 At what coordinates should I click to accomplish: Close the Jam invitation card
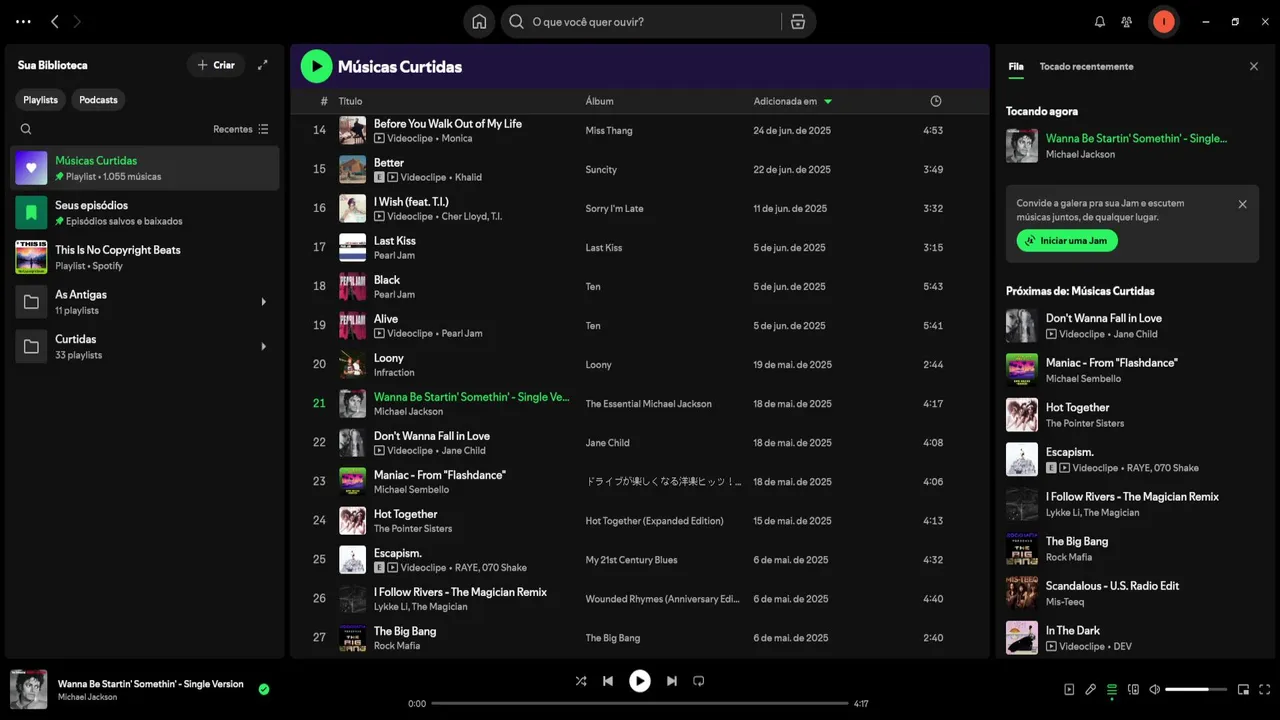[x=1243, y=204]
